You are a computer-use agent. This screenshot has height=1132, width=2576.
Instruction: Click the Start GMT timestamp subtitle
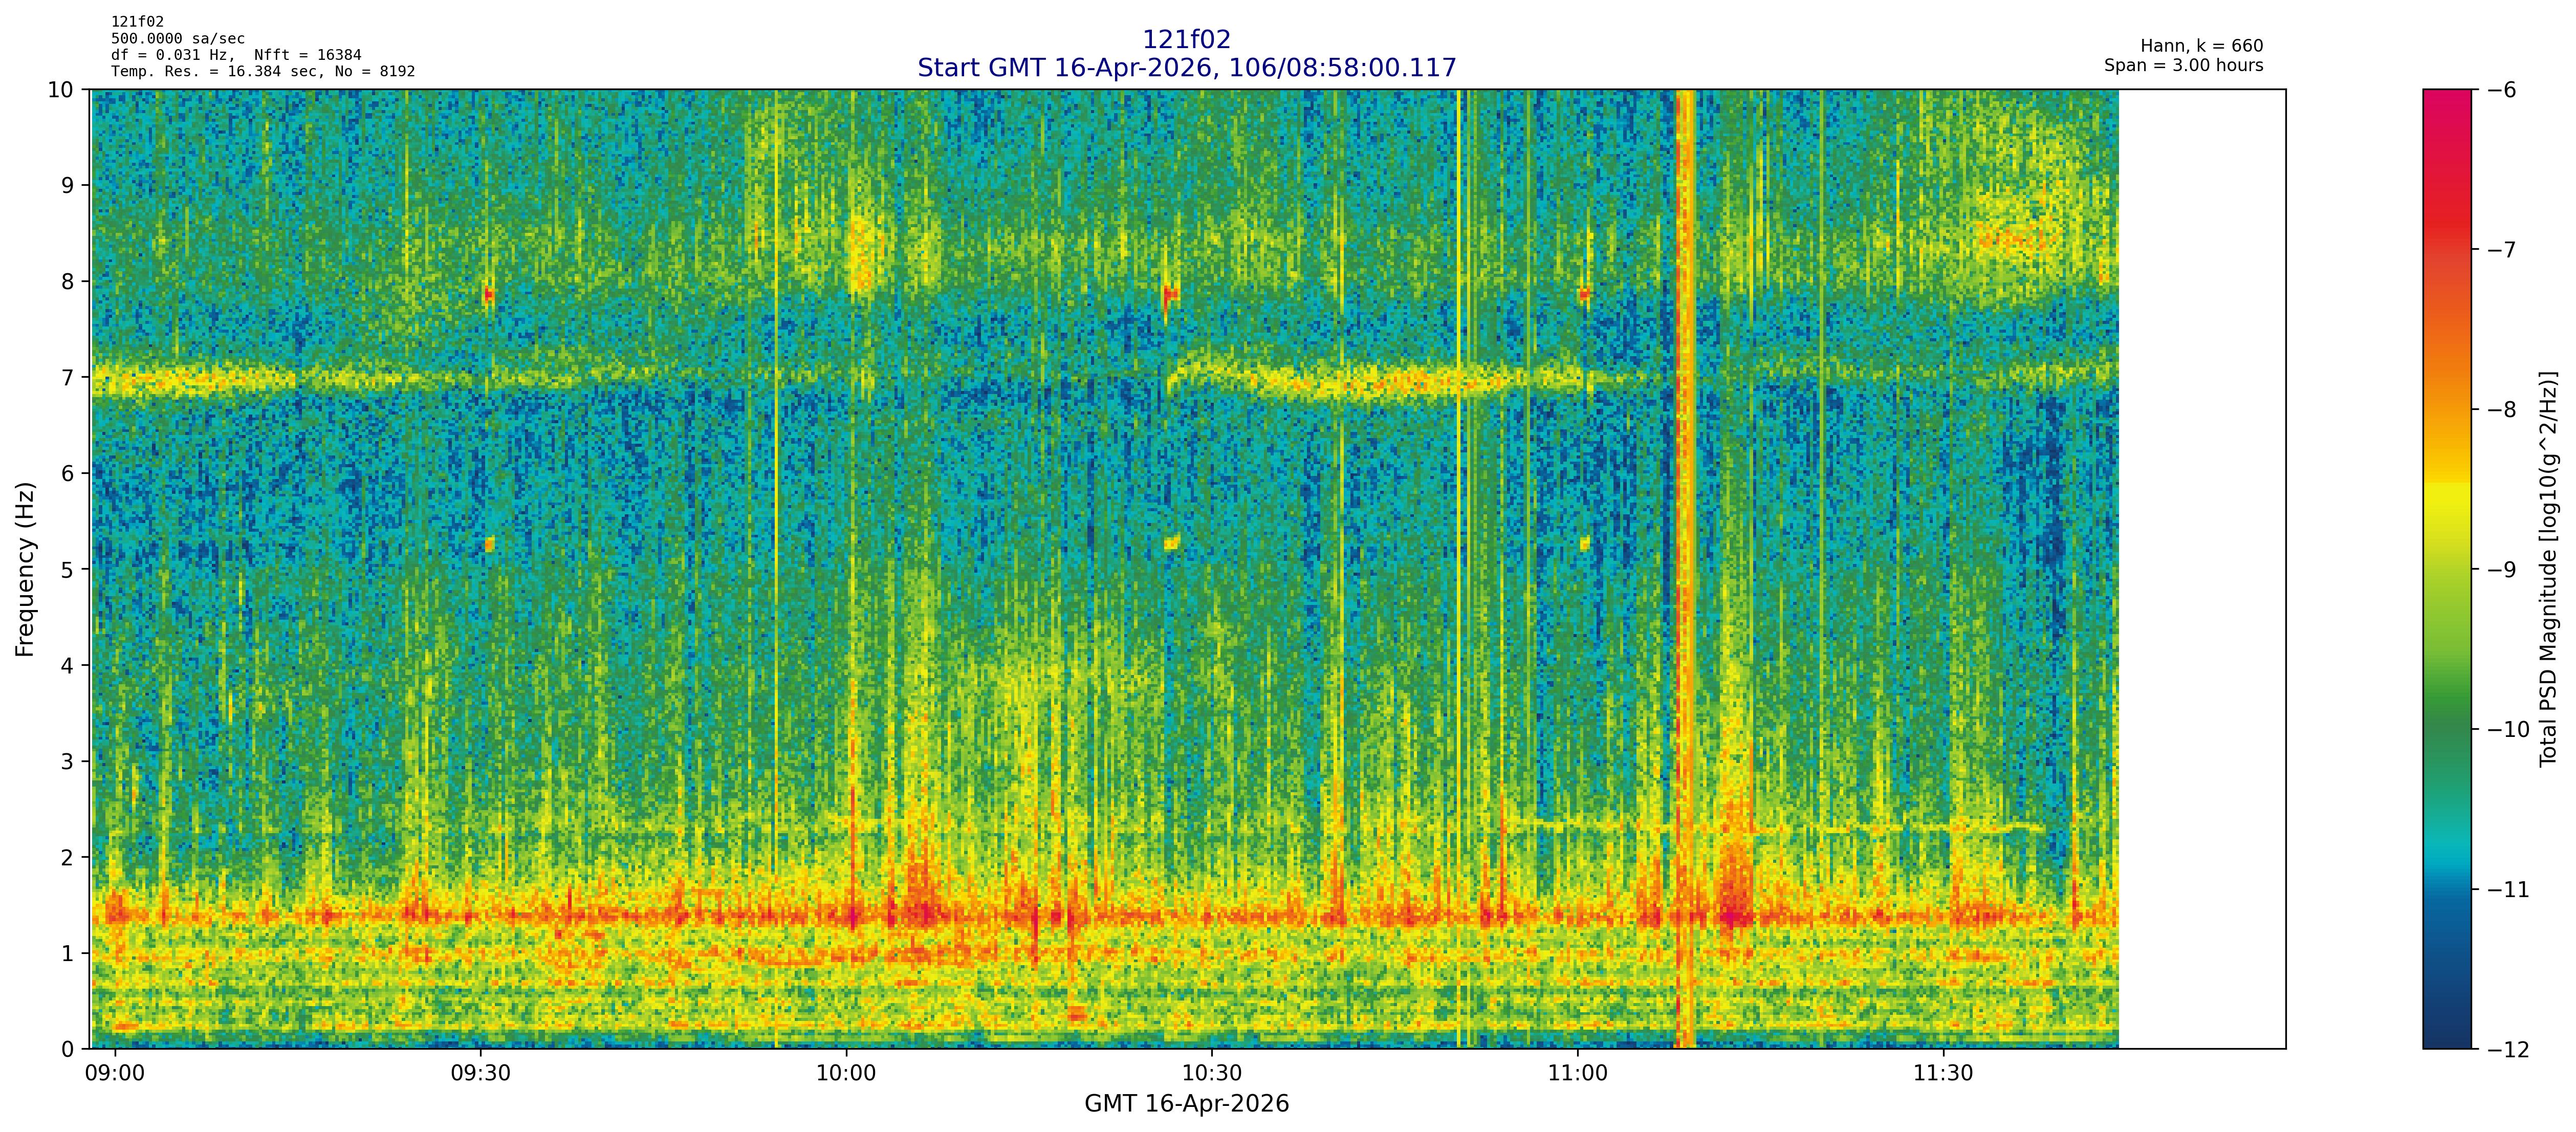[1186, 68]
